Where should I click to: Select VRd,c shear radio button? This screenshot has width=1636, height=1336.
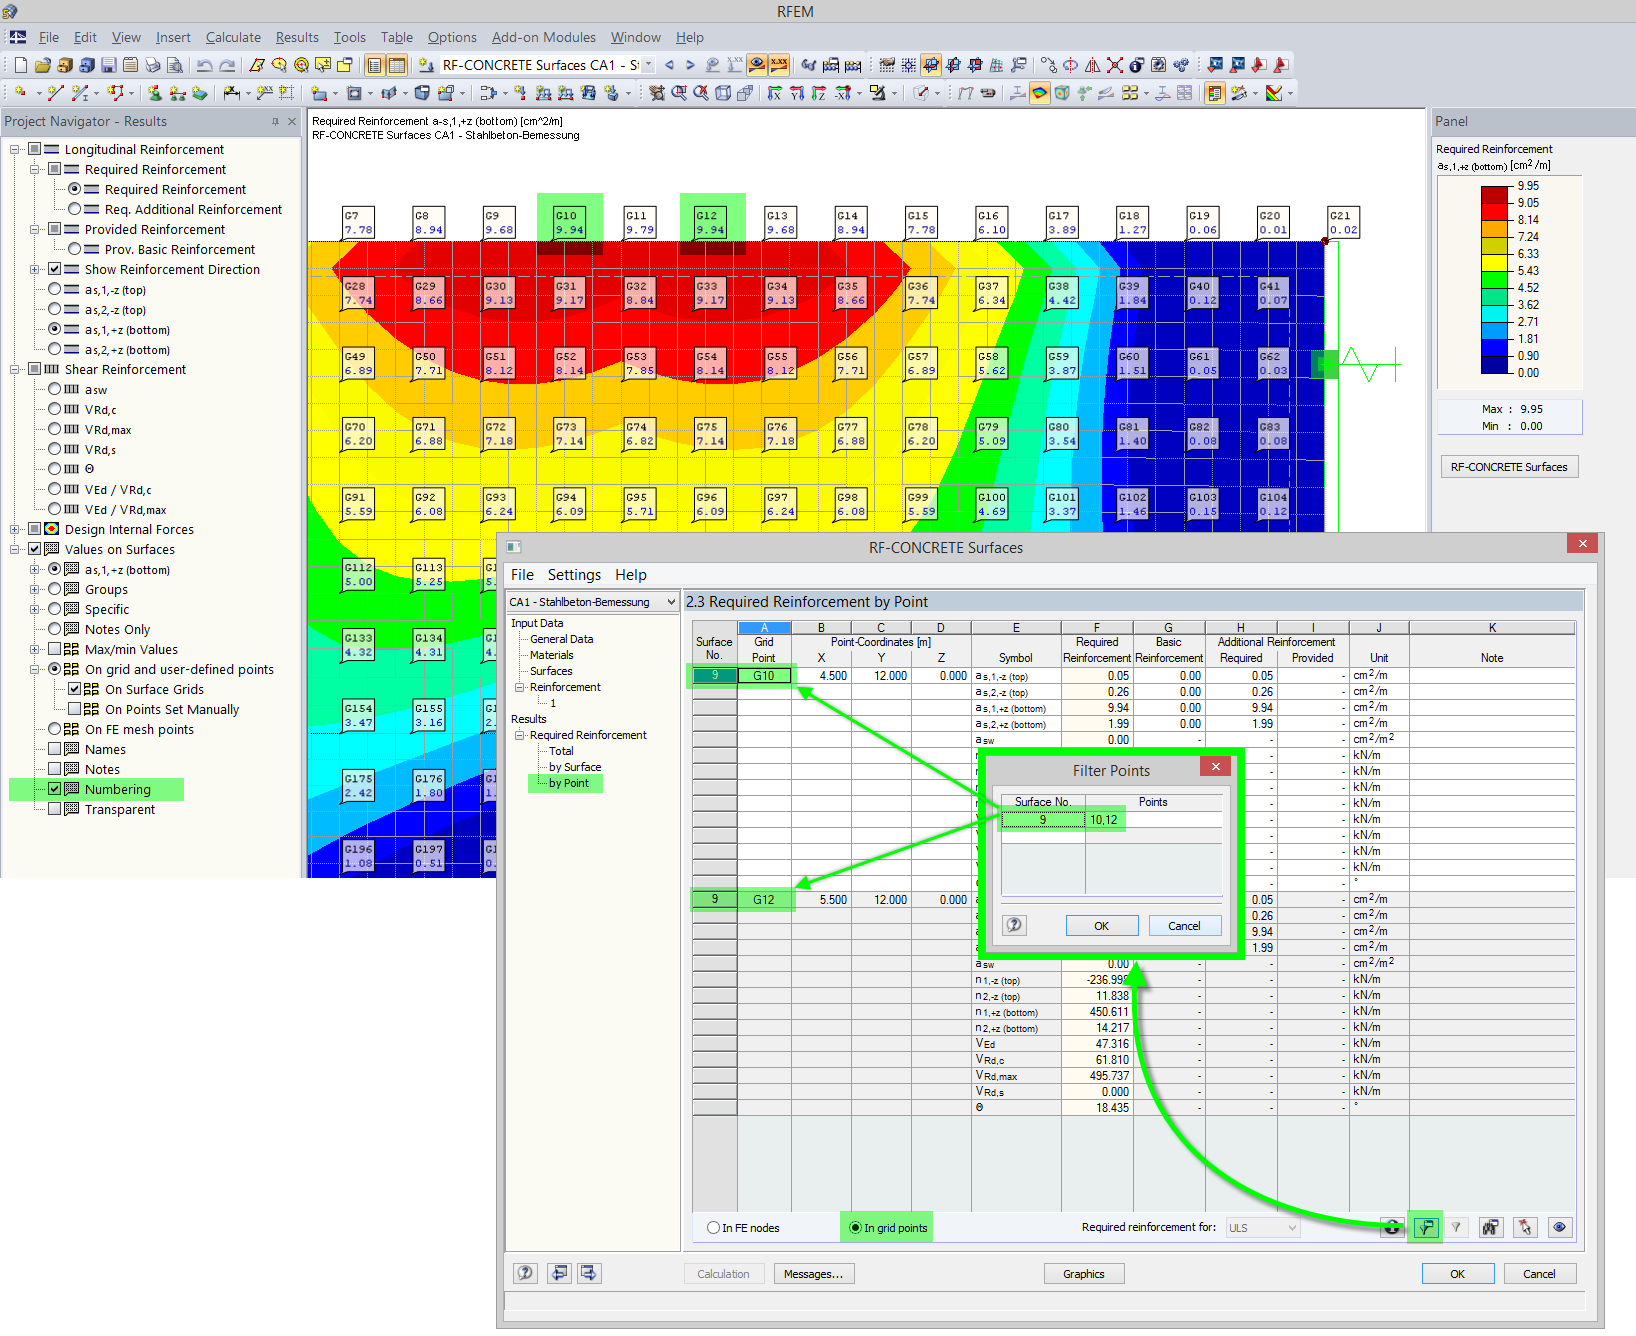(x=55, y=409)
